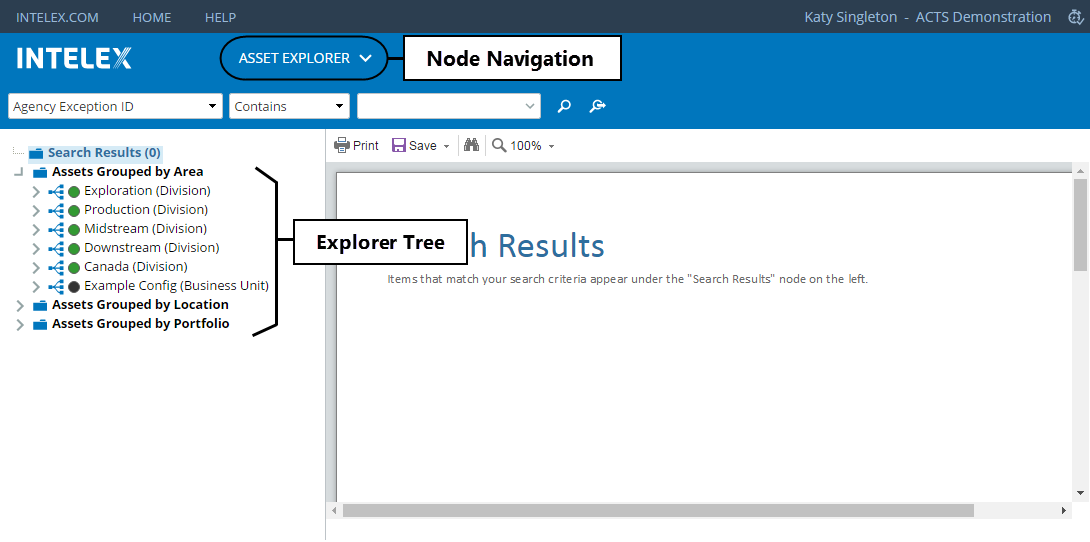
Task: Expand the Production (Division) node
Action: tap(36, 211)
